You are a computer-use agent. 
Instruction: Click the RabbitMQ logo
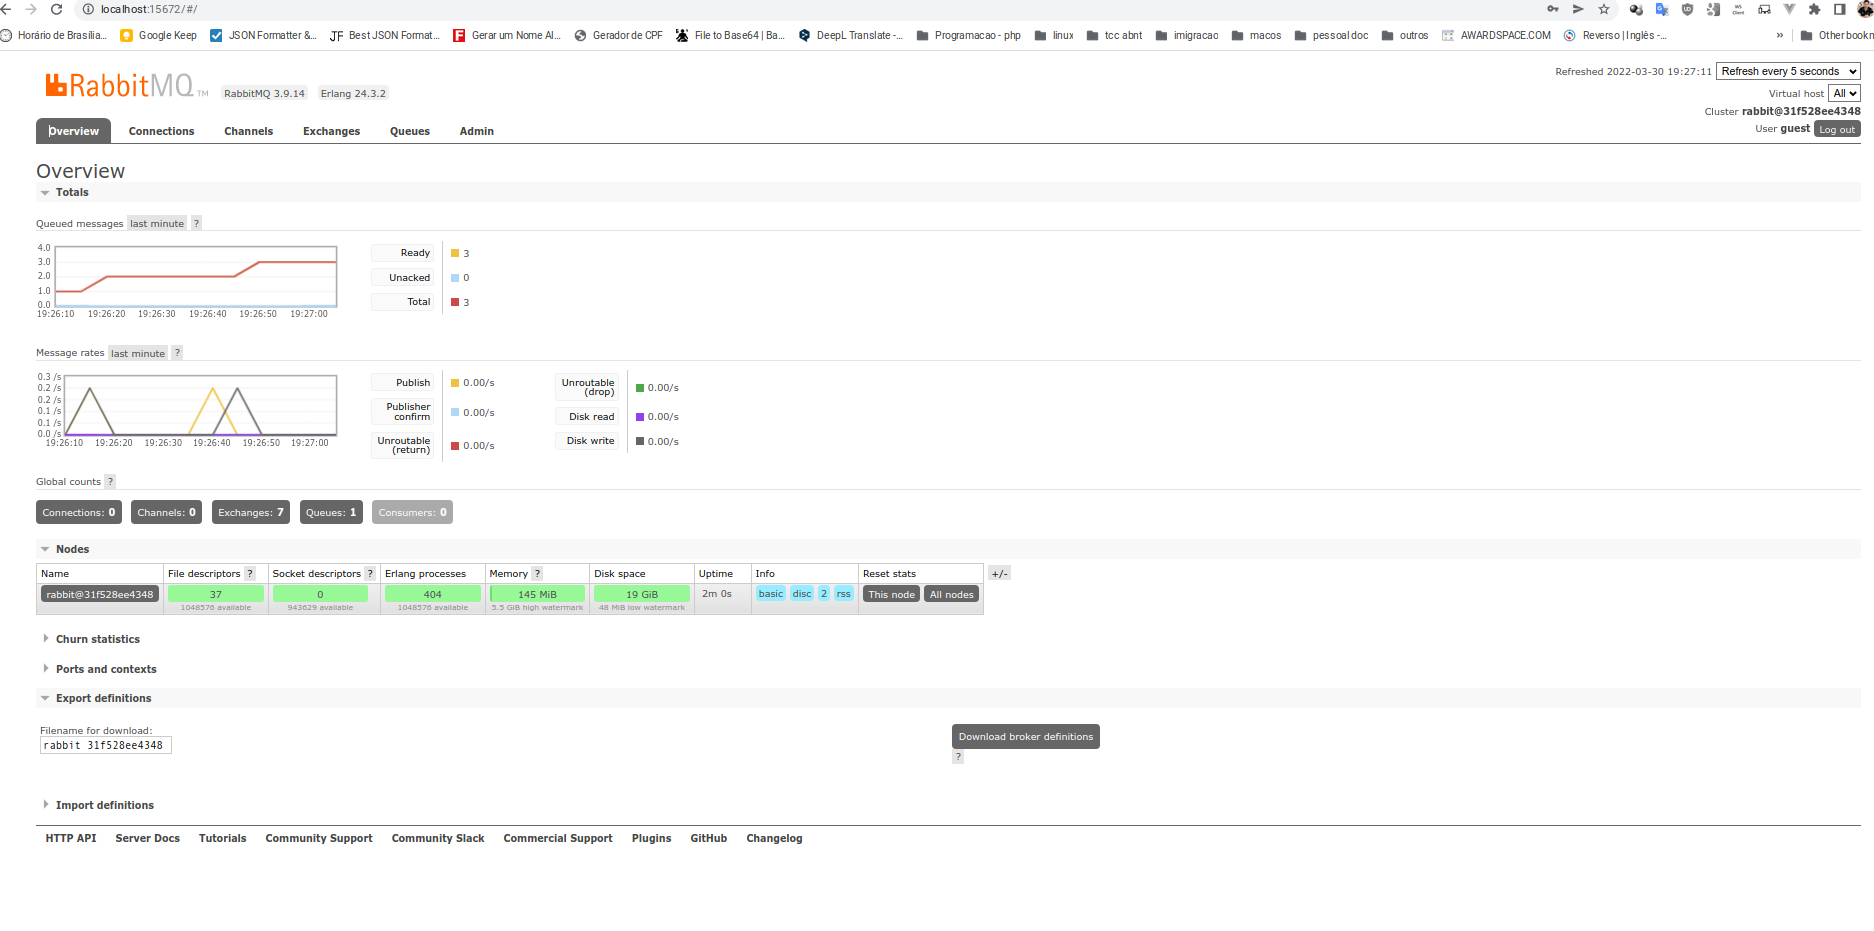click(x=126, y=86)
